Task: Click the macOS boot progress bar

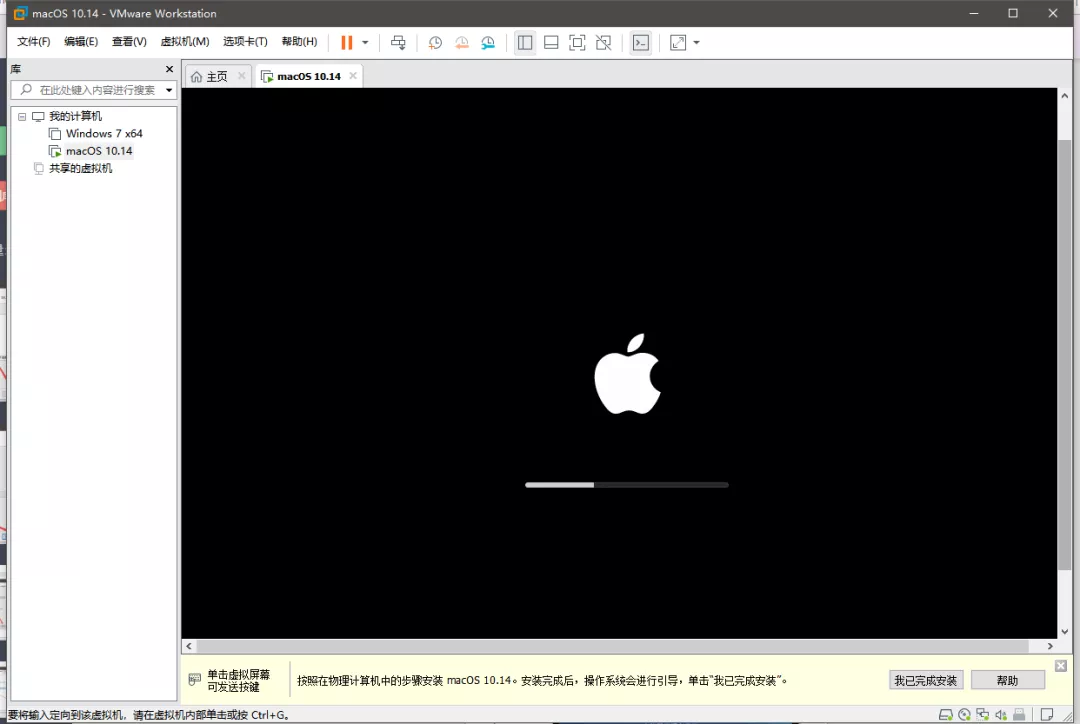Action: pos(627,485)
